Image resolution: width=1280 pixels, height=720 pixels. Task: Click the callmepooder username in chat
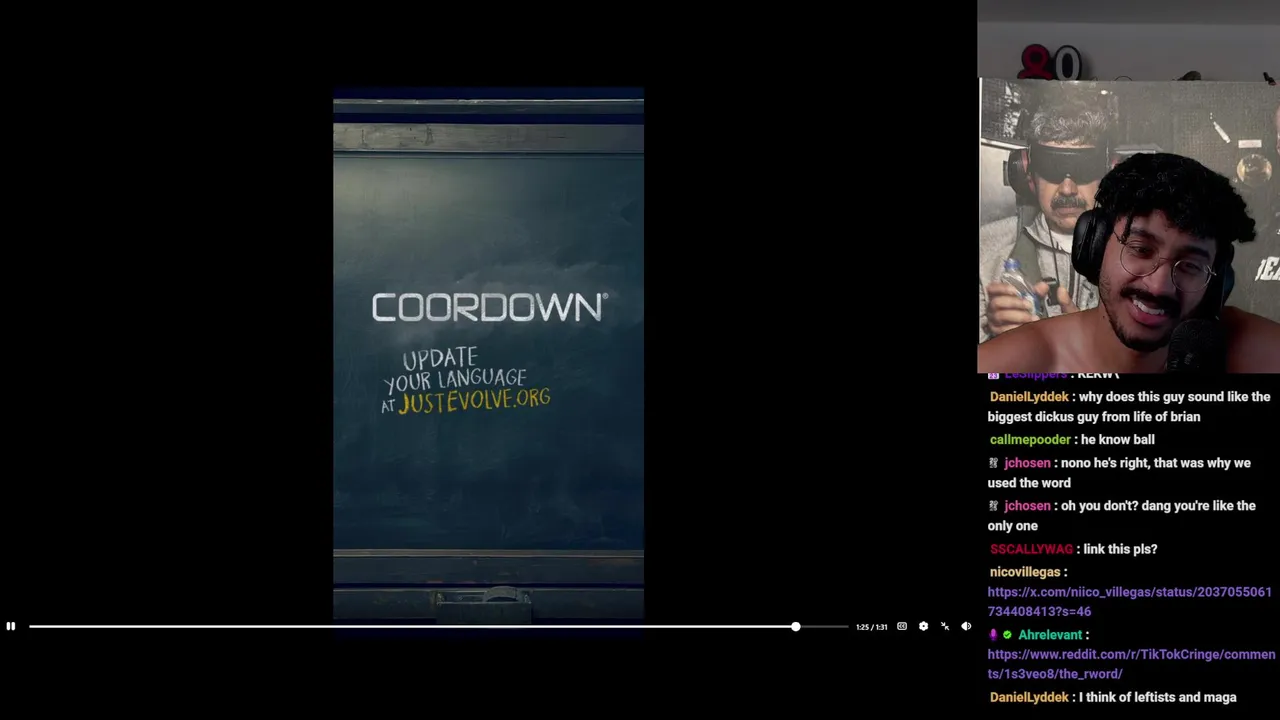pos(1030,440)
